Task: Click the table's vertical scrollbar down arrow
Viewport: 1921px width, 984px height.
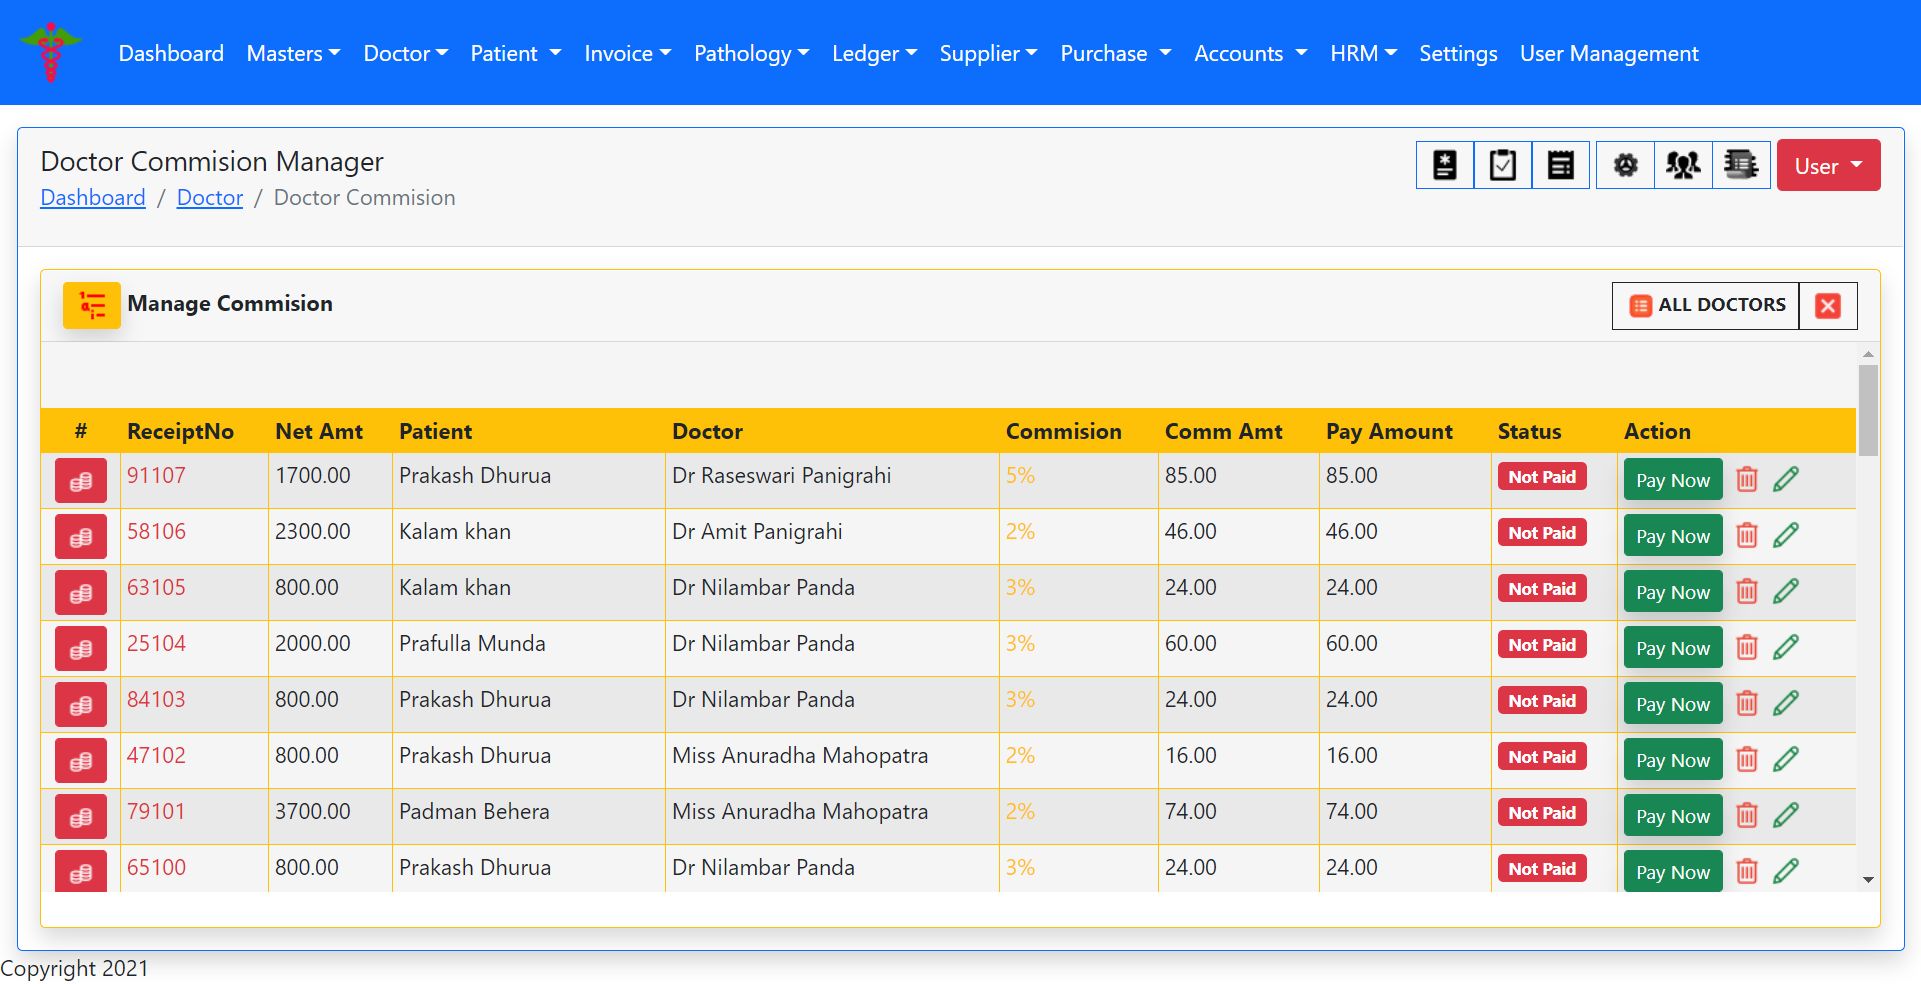Action: [x=1867, y=880]
